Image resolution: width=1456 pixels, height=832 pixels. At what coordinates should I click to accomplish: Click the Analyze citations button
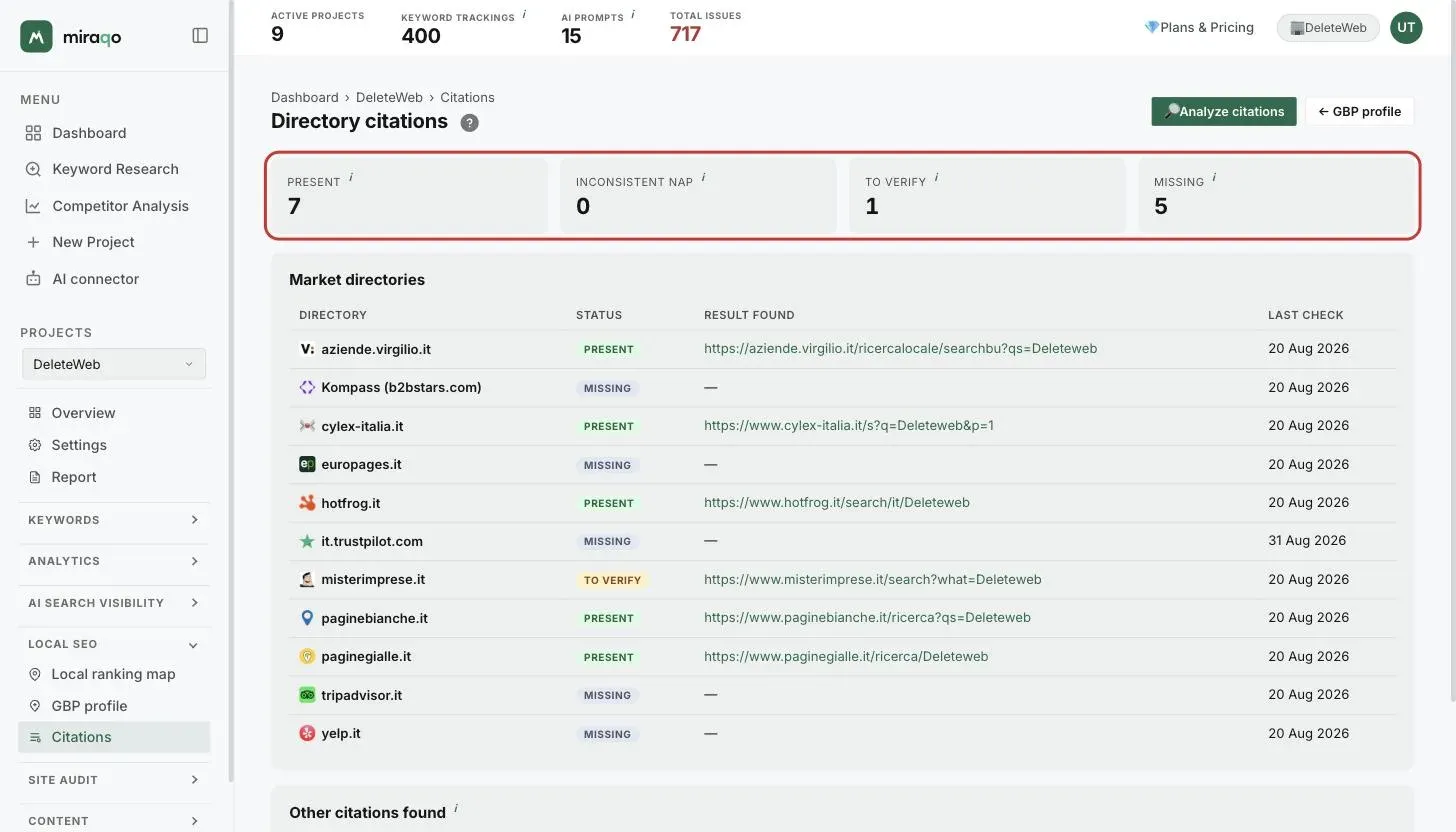1224,111
